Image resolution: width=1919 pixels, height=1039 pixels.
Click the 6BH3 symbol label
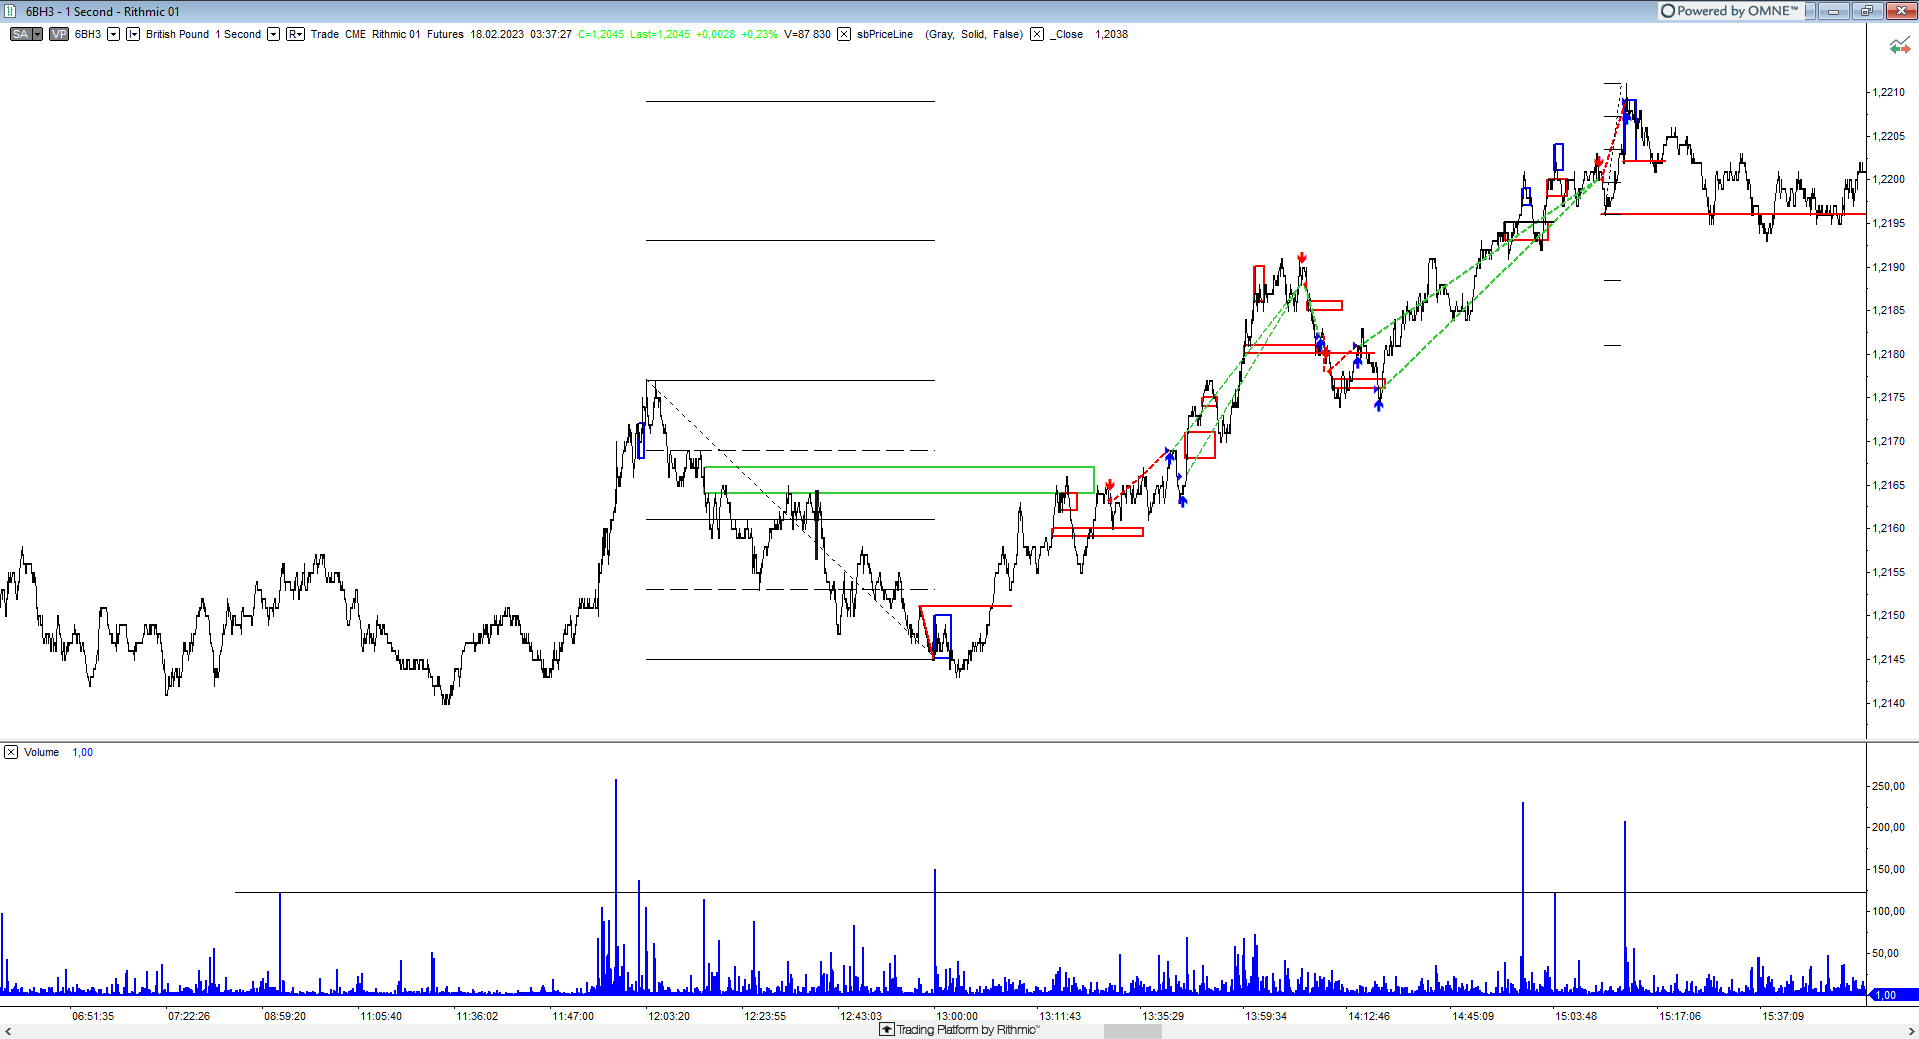(x=88, y=34)
